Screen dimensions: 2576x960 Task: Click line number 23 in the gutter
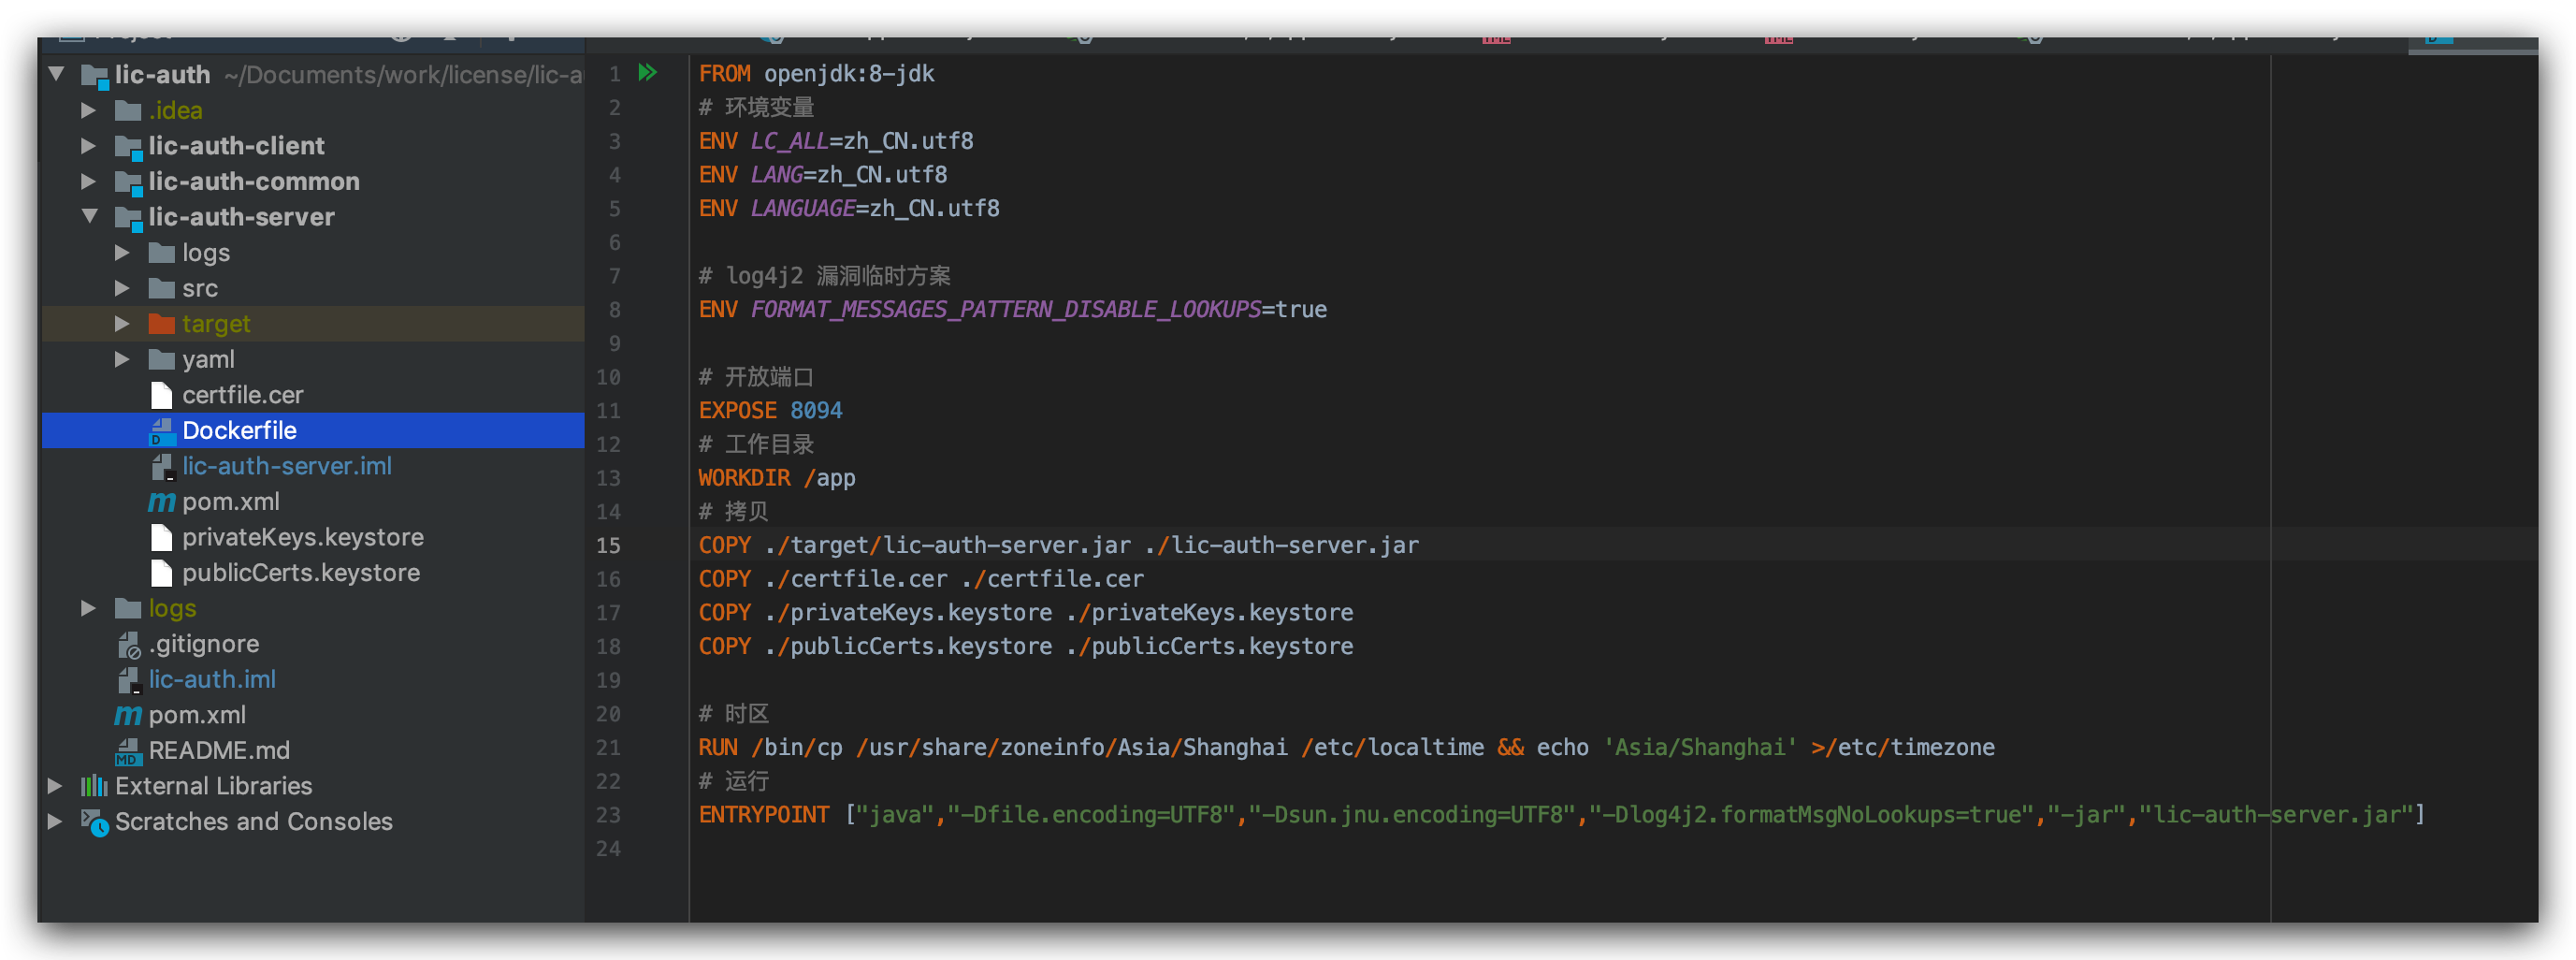pos(608,816)
